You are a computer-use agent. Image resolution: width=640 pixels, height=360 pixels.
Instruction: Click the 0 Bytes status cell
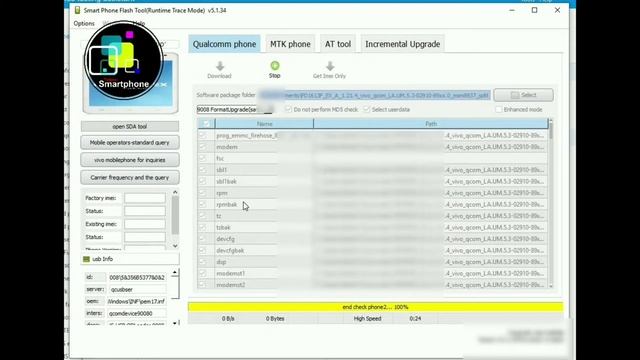(275, 318)
